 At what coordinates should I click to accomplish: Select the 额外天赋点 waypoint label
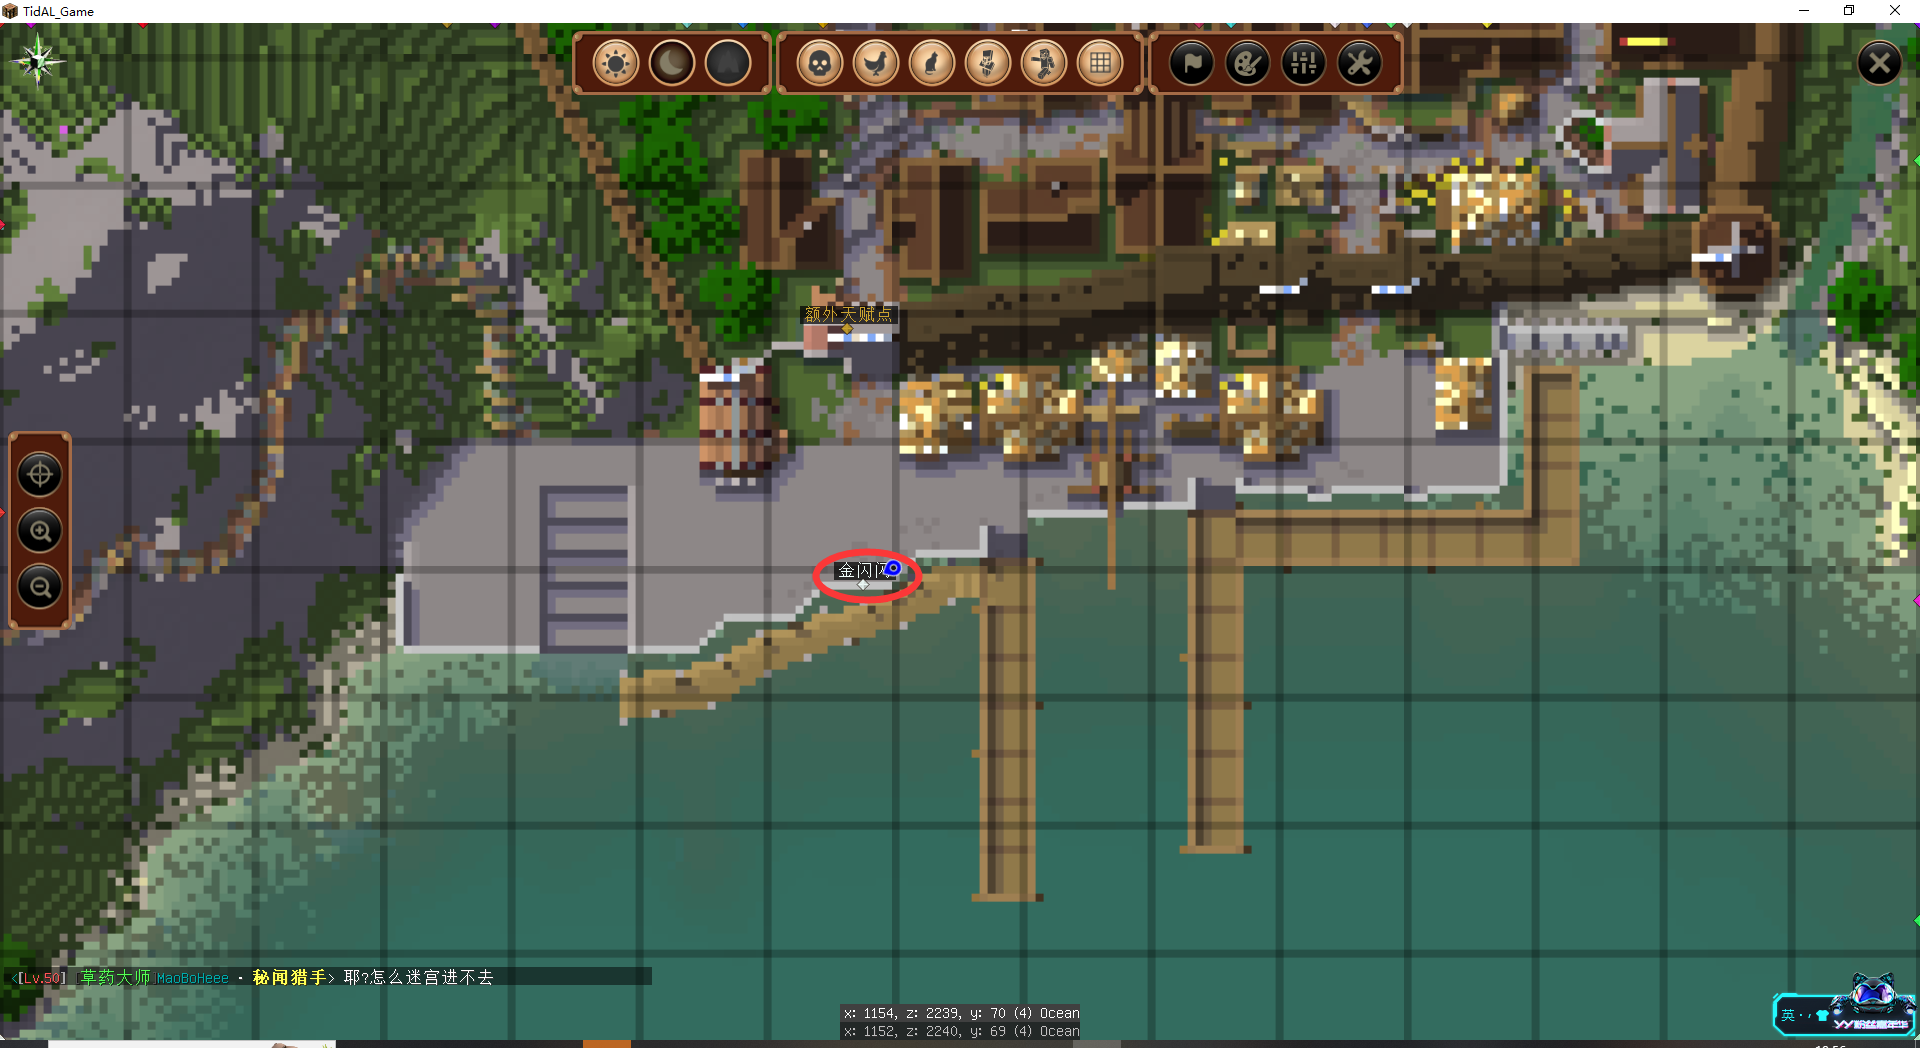[848, 314]
